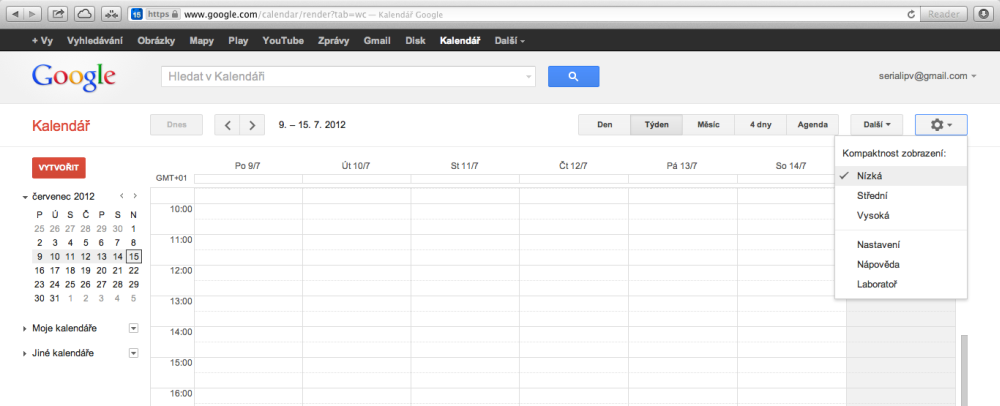Click So 14/7 day header
1000x406 pixels.
pos(791,166)
